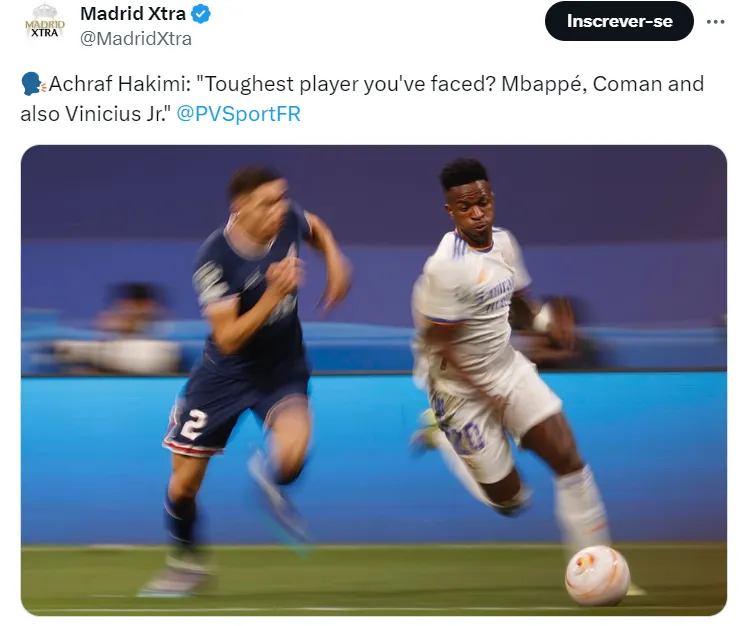Click the soccer ball in the photo

click(597, 575)
